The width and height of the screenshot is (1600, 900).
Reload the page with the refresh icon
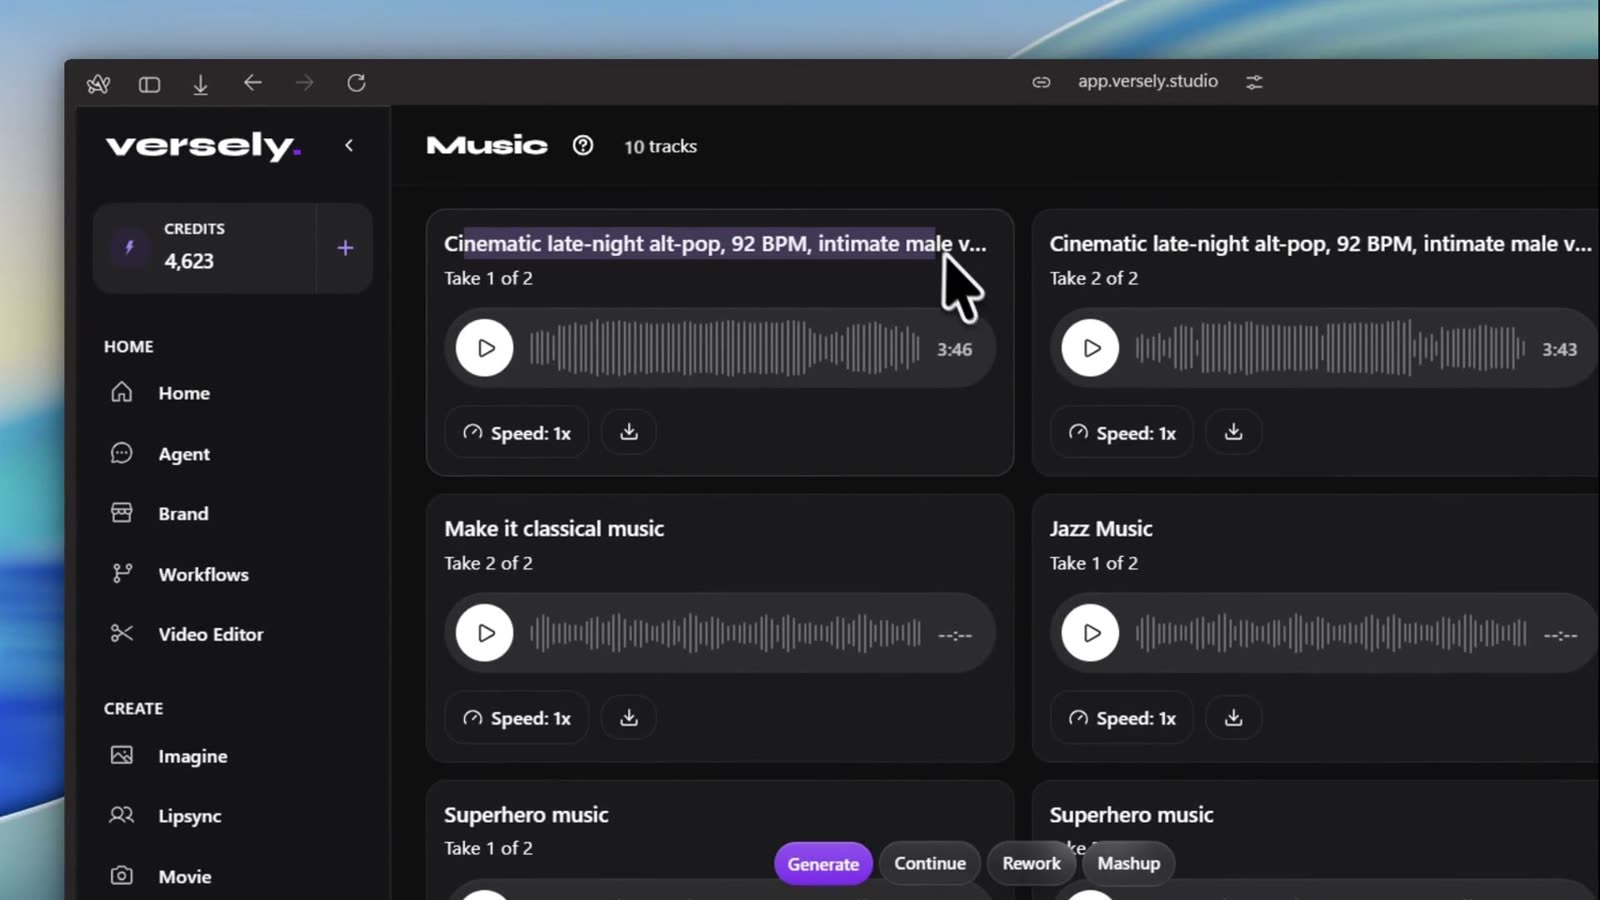point(356,83)
